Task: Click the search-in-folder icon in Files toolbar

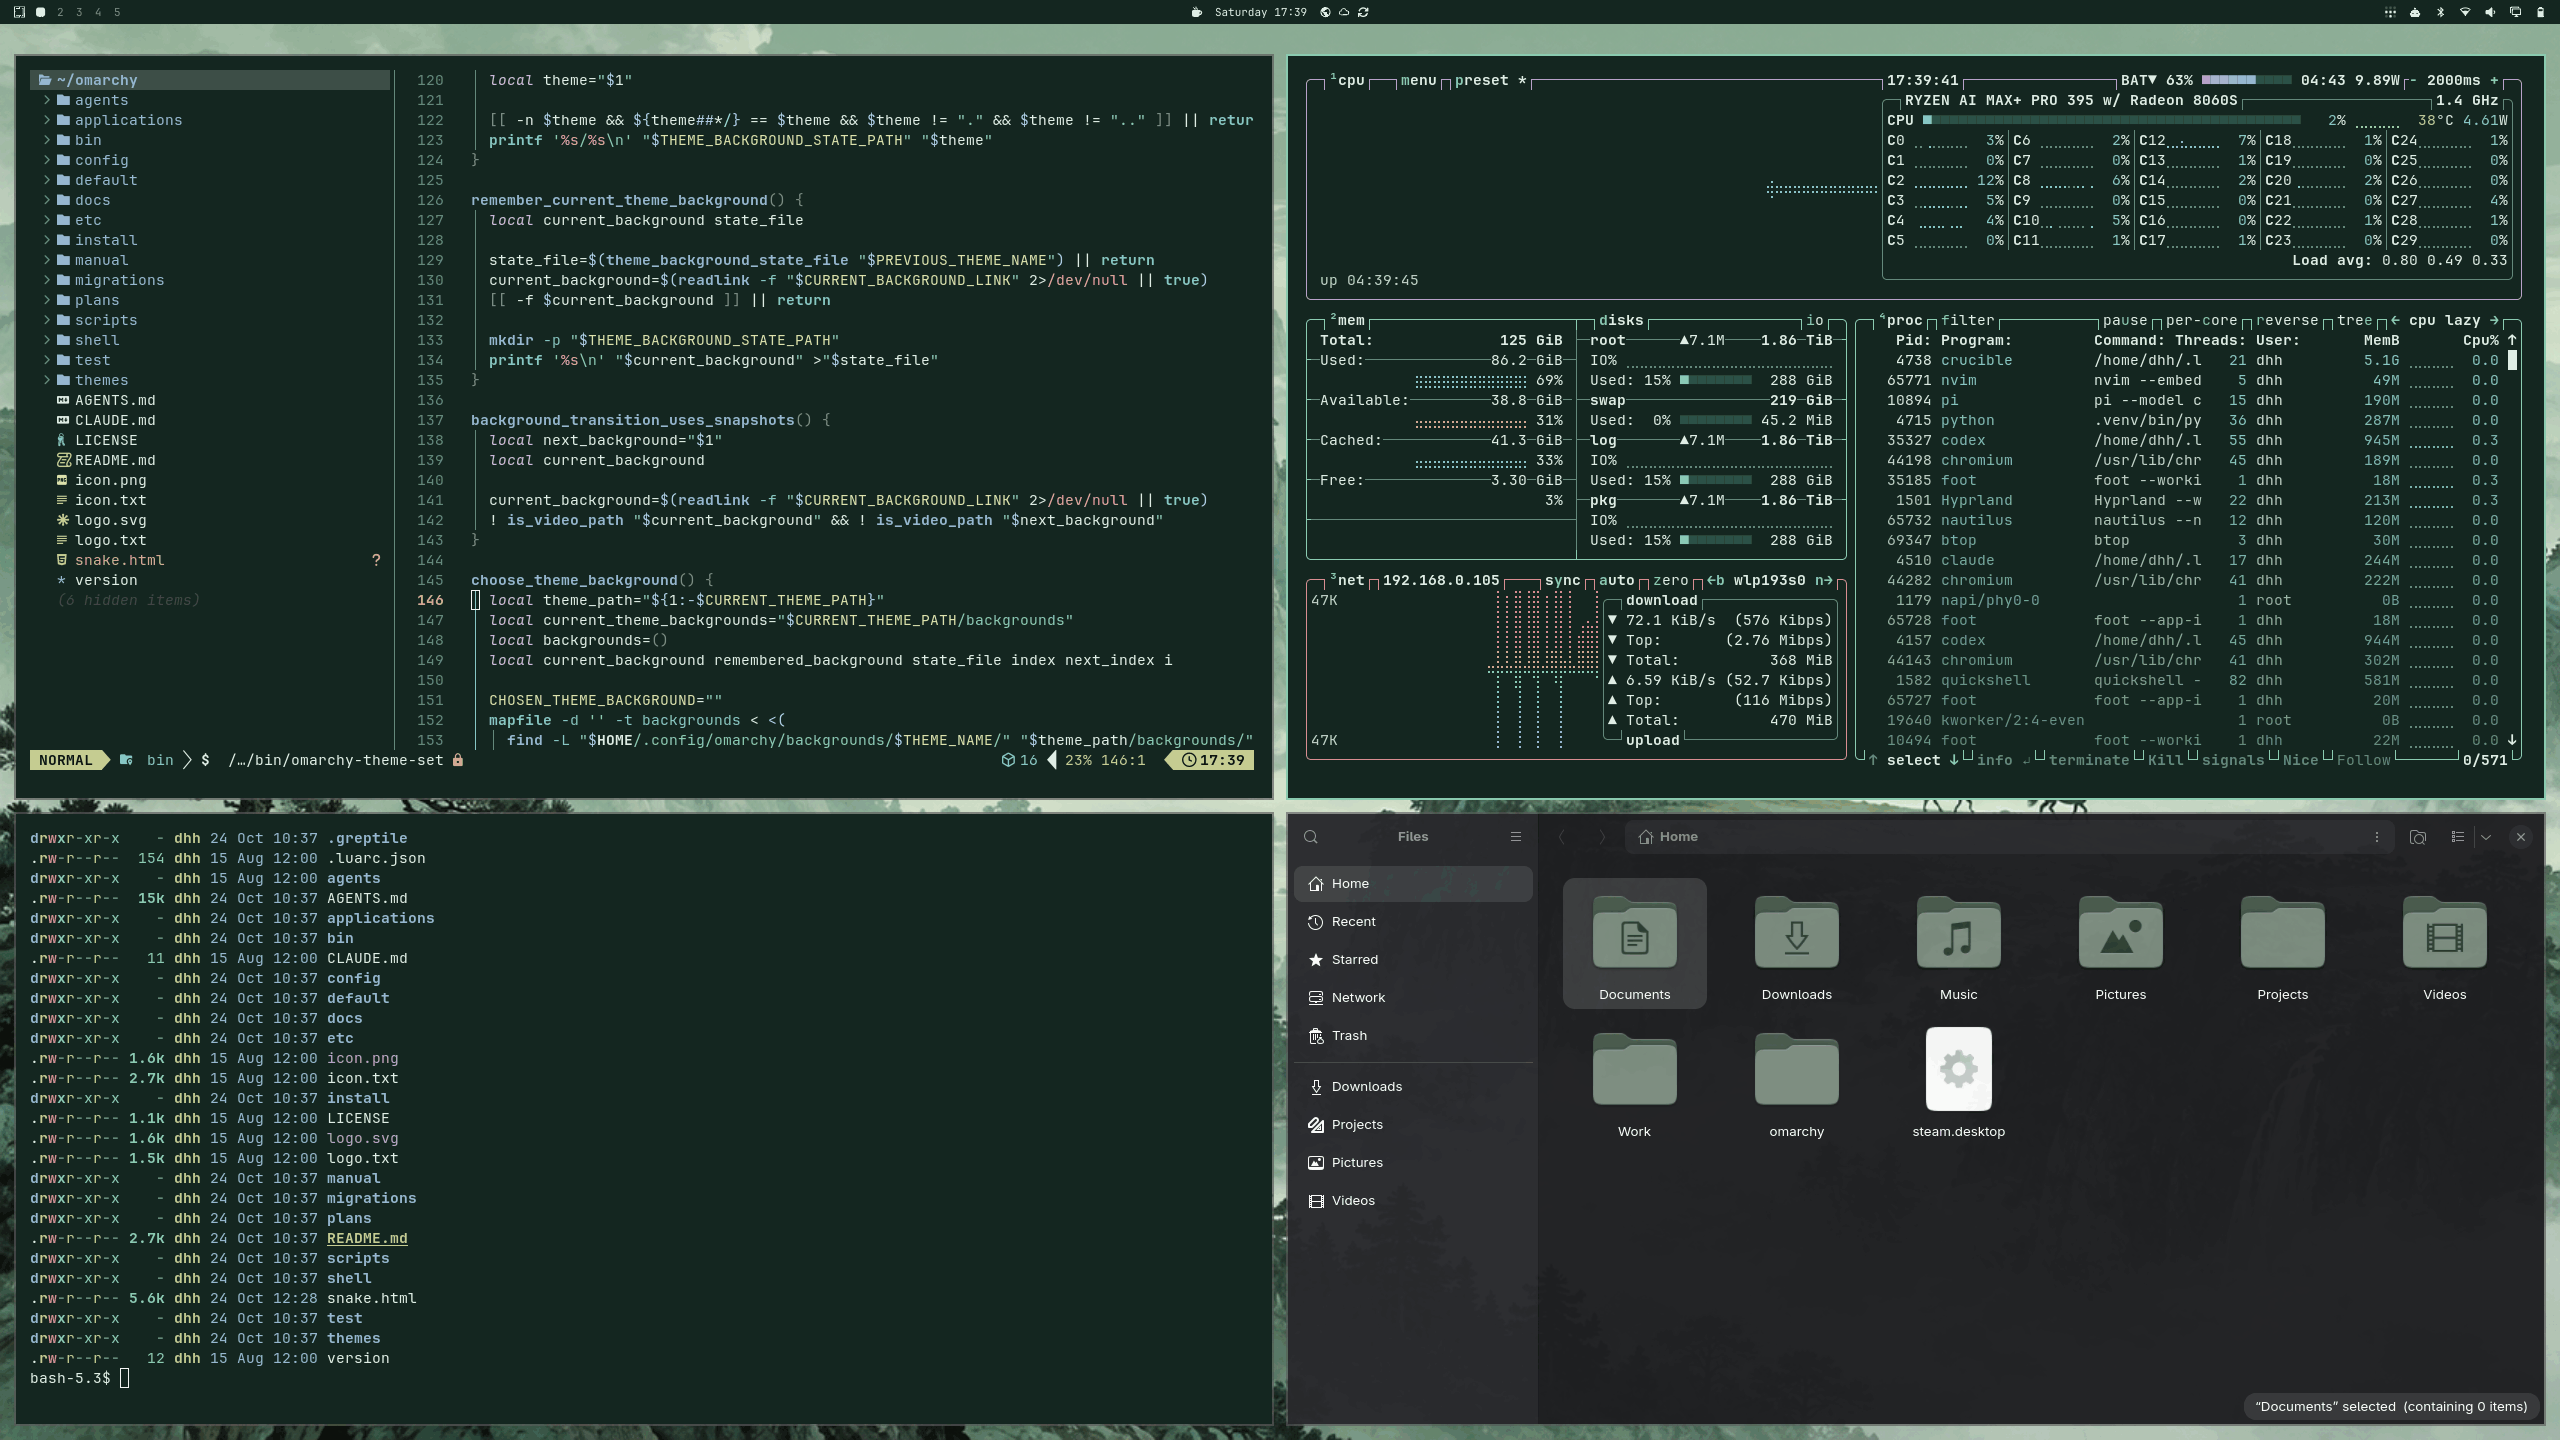Action: (x=2418, y=837)
